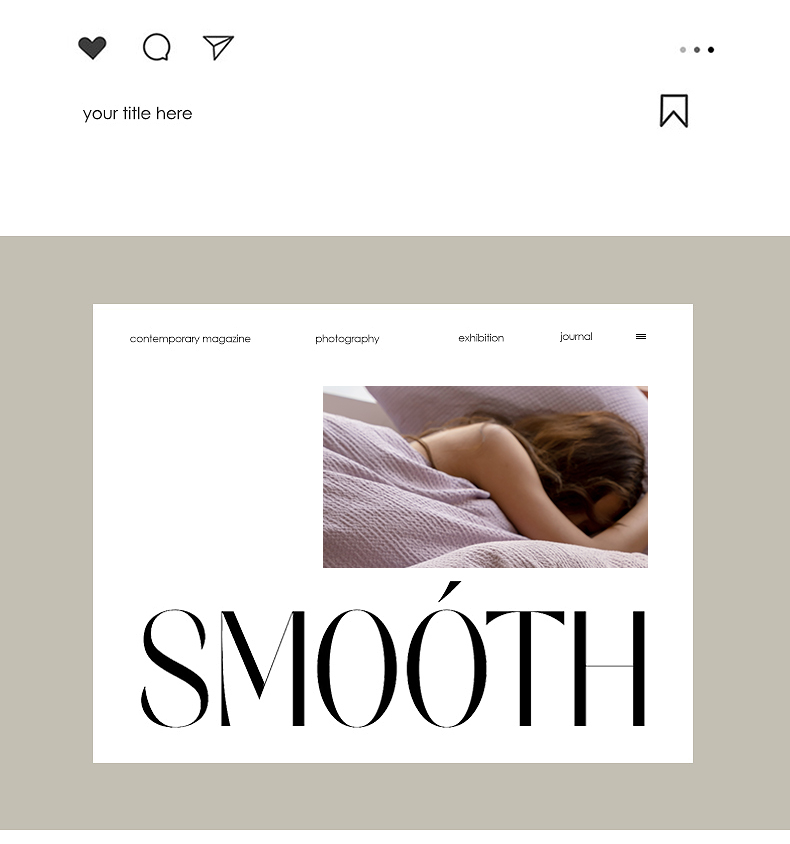Open the hamburger menu beside journal
Screen dimensions: 790x844
[641, 336]
